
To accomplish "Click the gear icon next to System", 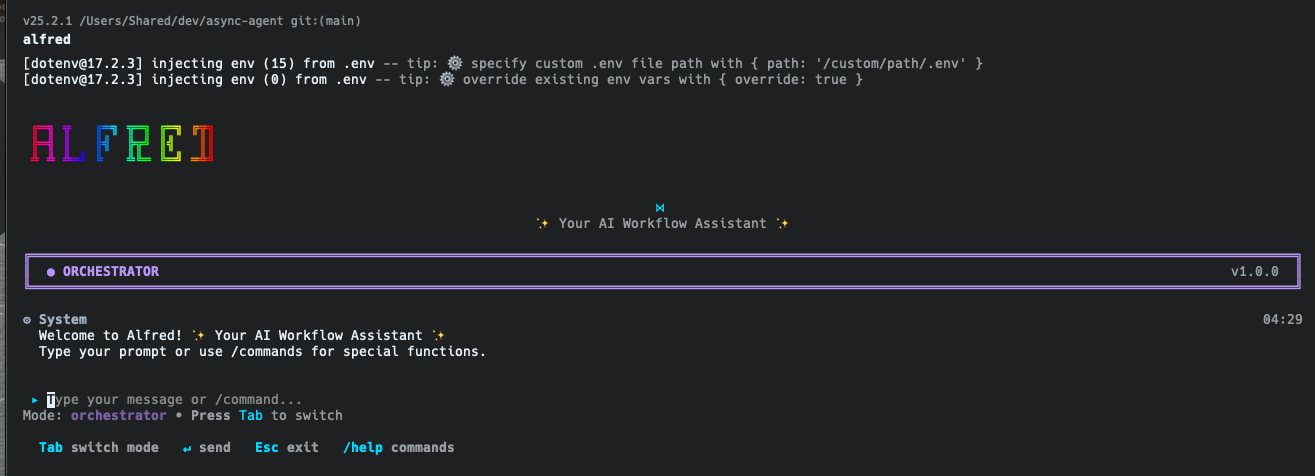I will pyautogui.click(x=27, y=320).
